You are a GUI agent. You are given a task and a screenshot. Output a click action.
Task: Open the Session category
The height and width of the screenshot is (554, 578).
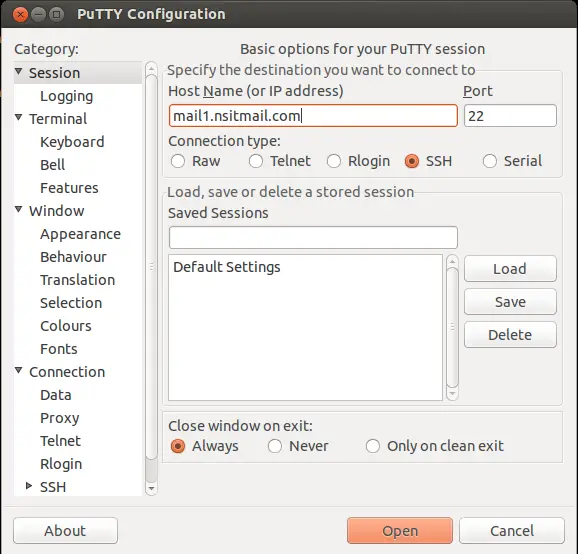55,73
